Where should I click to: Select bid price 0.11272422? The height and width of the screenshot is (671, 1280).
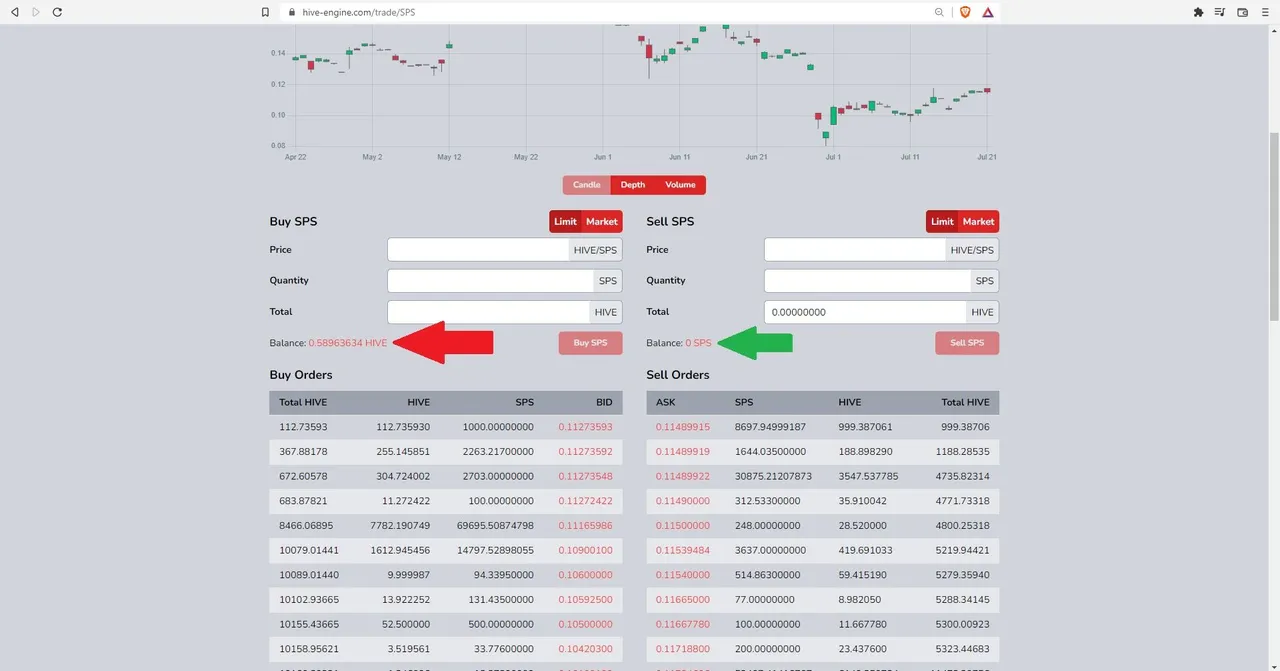(585, 501)
